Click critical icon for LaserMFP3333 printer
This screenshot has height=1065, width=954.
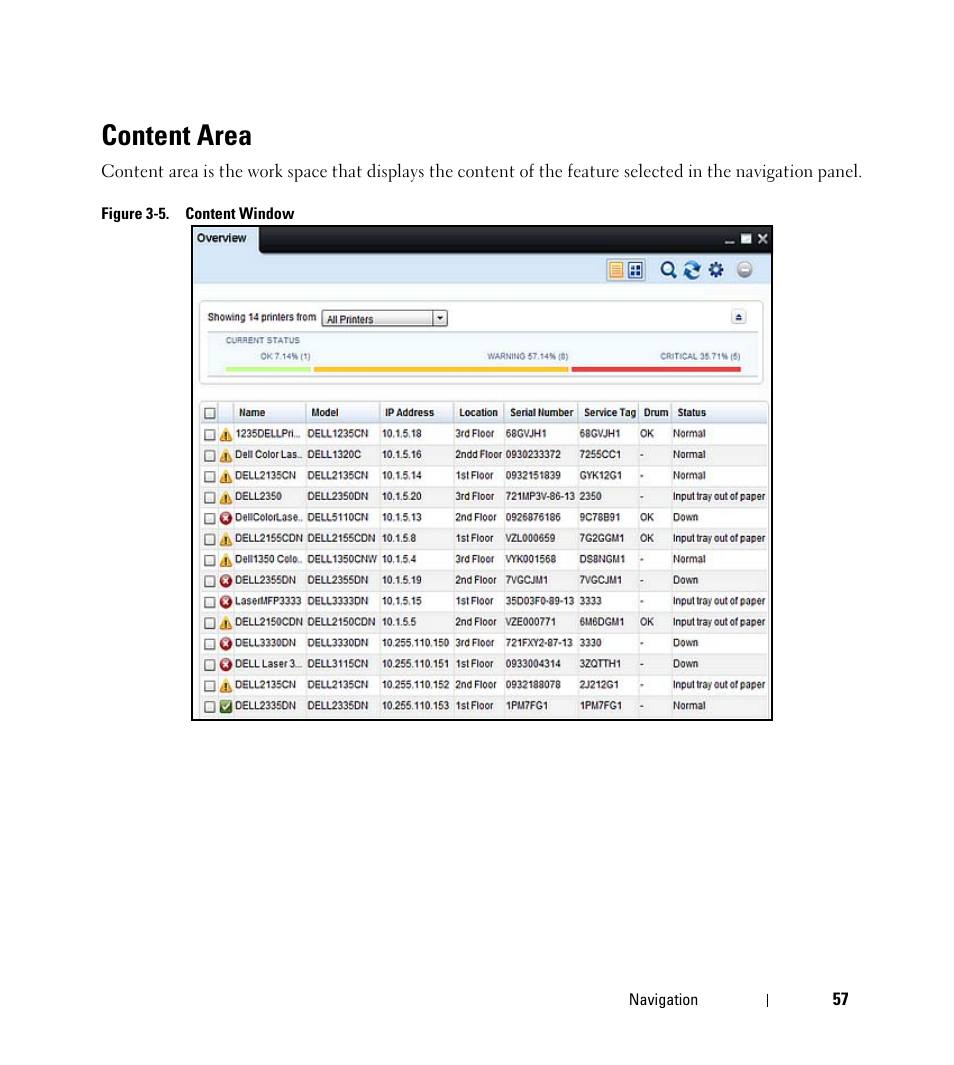(225, 602)
